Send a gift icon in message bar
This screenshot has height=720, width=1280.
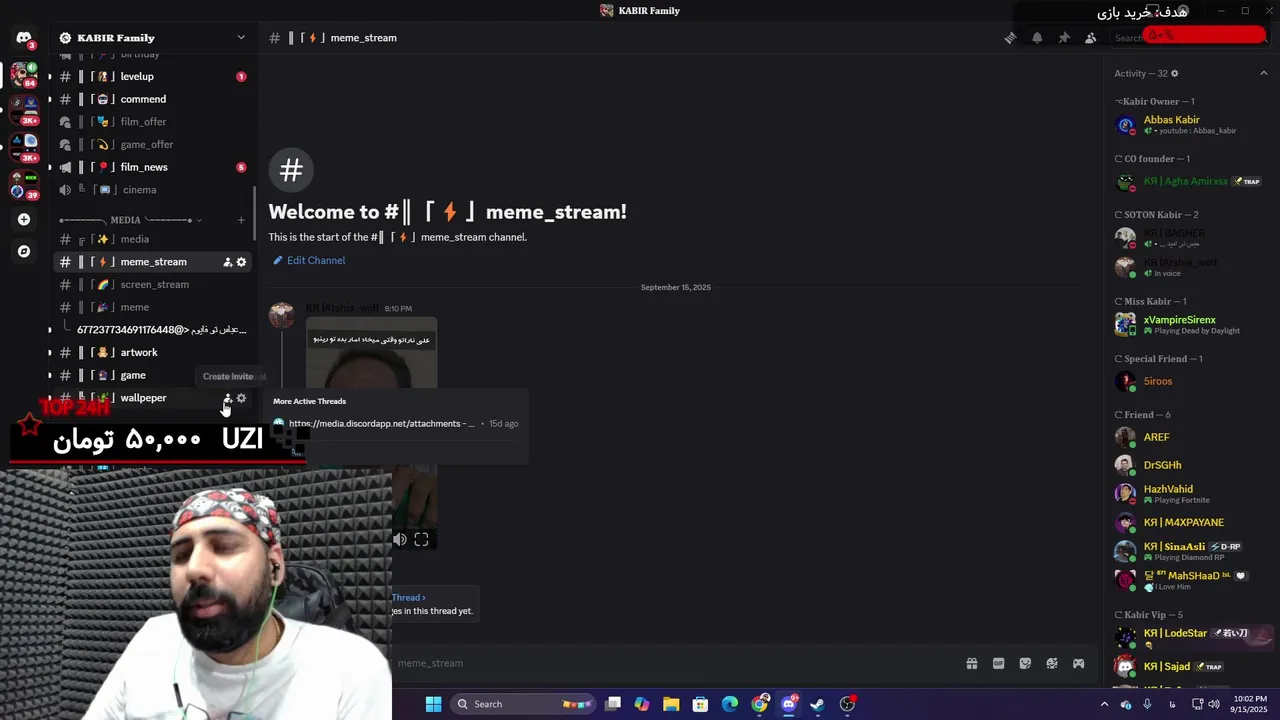point(971,663)
